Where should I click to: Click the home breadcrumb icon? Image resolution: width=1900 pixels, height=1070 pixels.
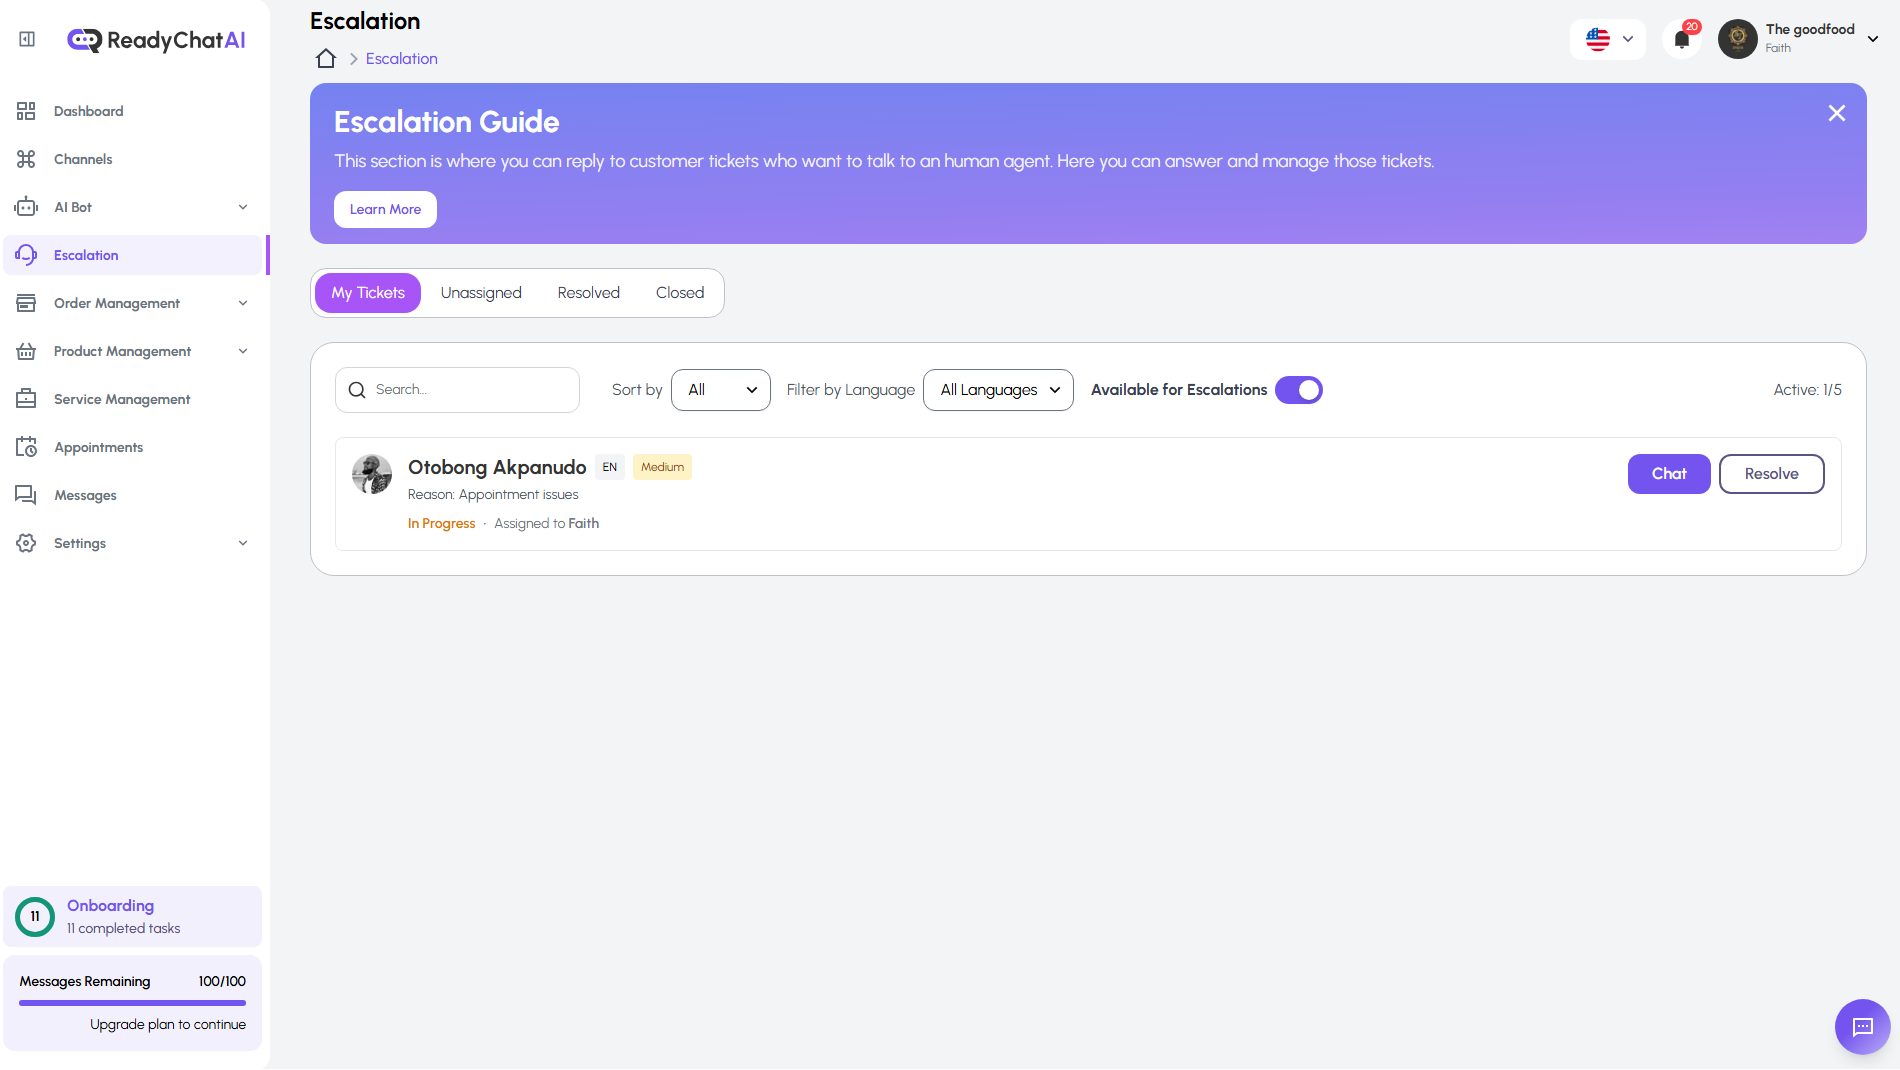(x=326, y=58)
